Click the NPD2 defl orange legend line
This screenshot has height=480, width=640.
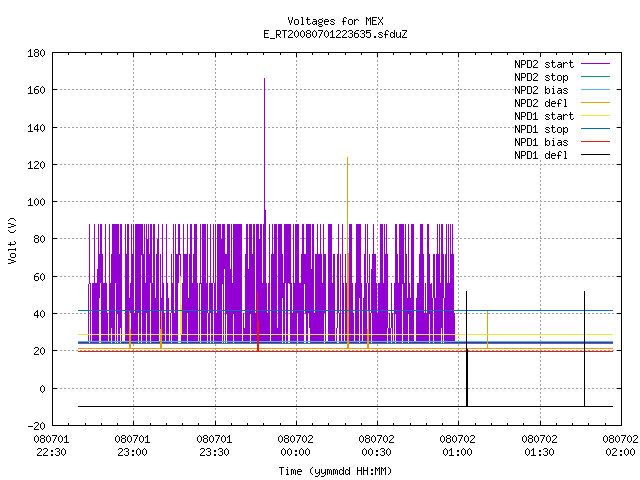coord(595,103)
